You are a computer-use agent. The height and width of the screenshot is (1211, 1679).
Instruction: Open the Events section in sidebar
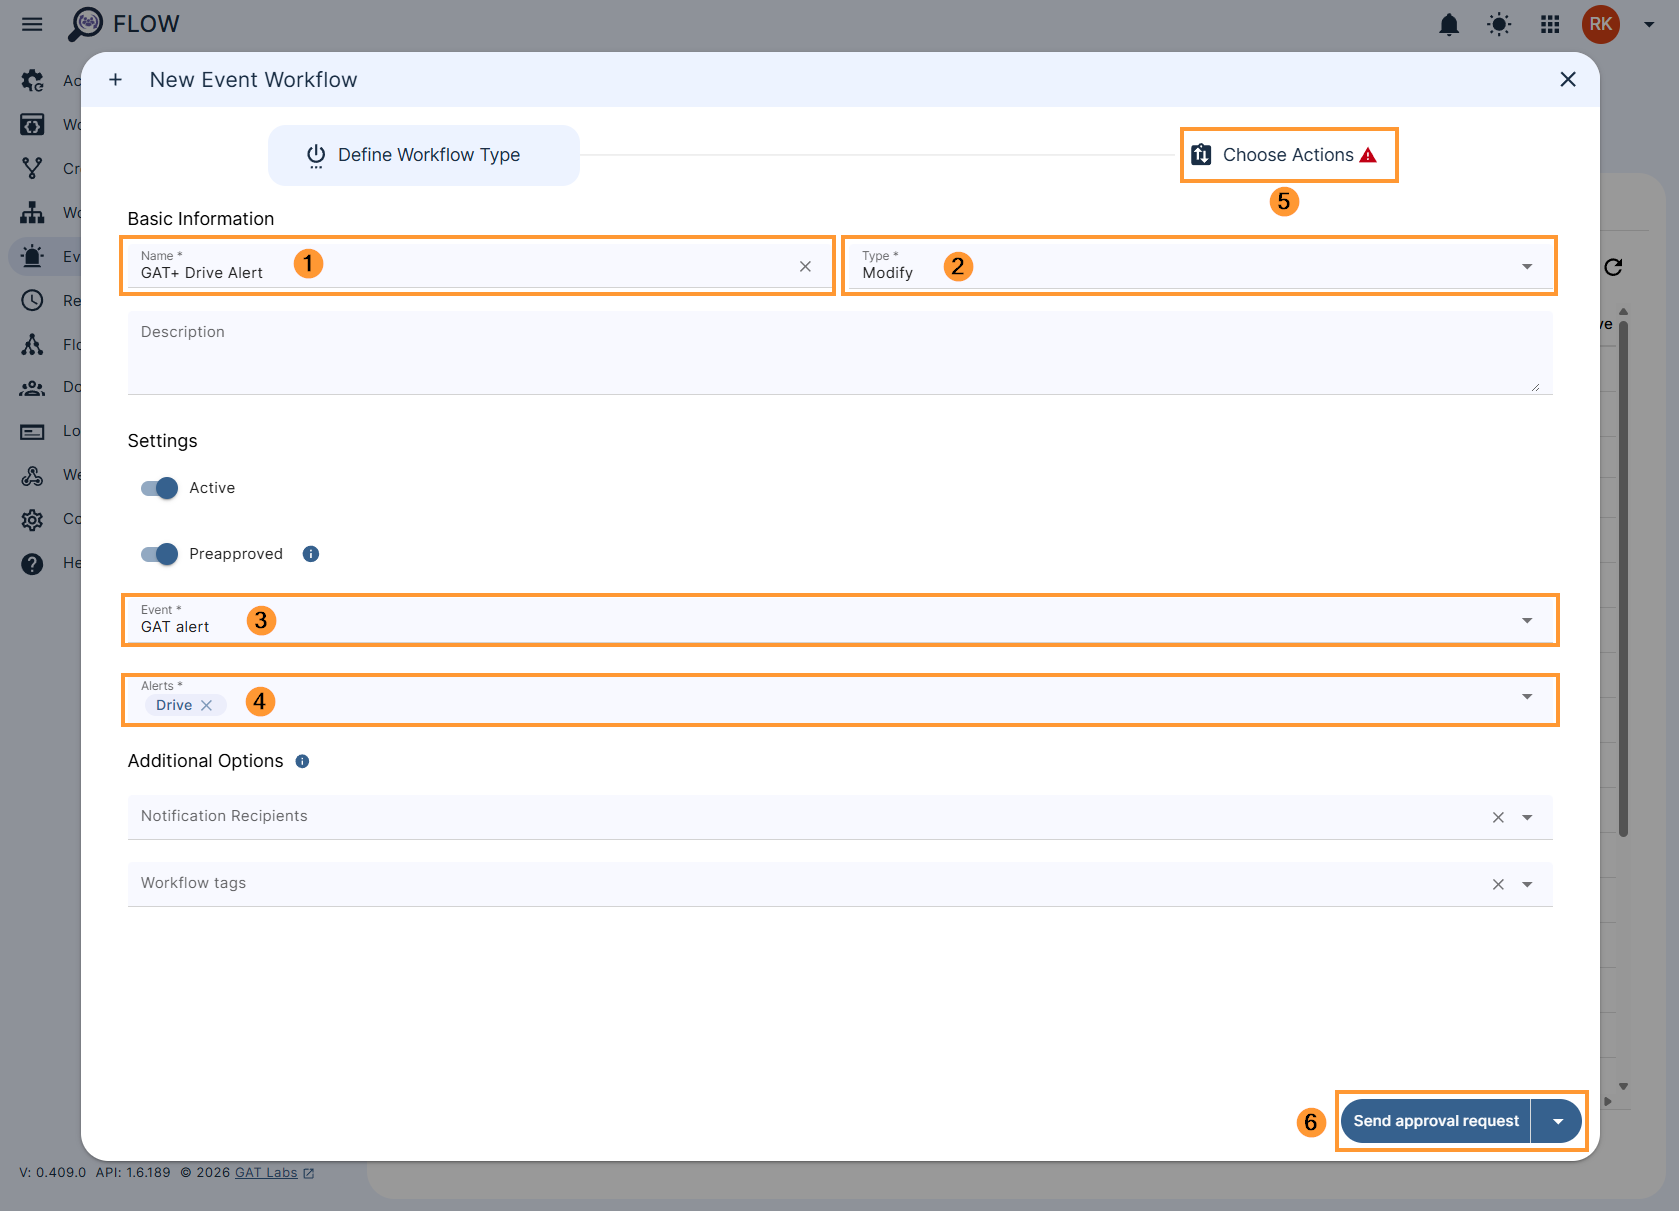coord(32,256)
